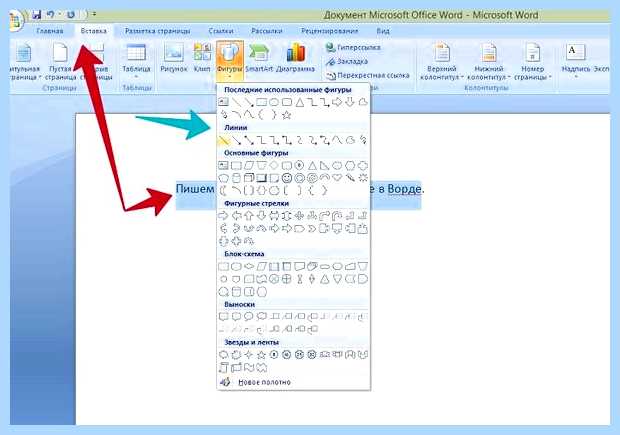
Task: Insert the Left Arrow from Фигурные стрелки
Action: pyautogui.click(x=236, y=216)
